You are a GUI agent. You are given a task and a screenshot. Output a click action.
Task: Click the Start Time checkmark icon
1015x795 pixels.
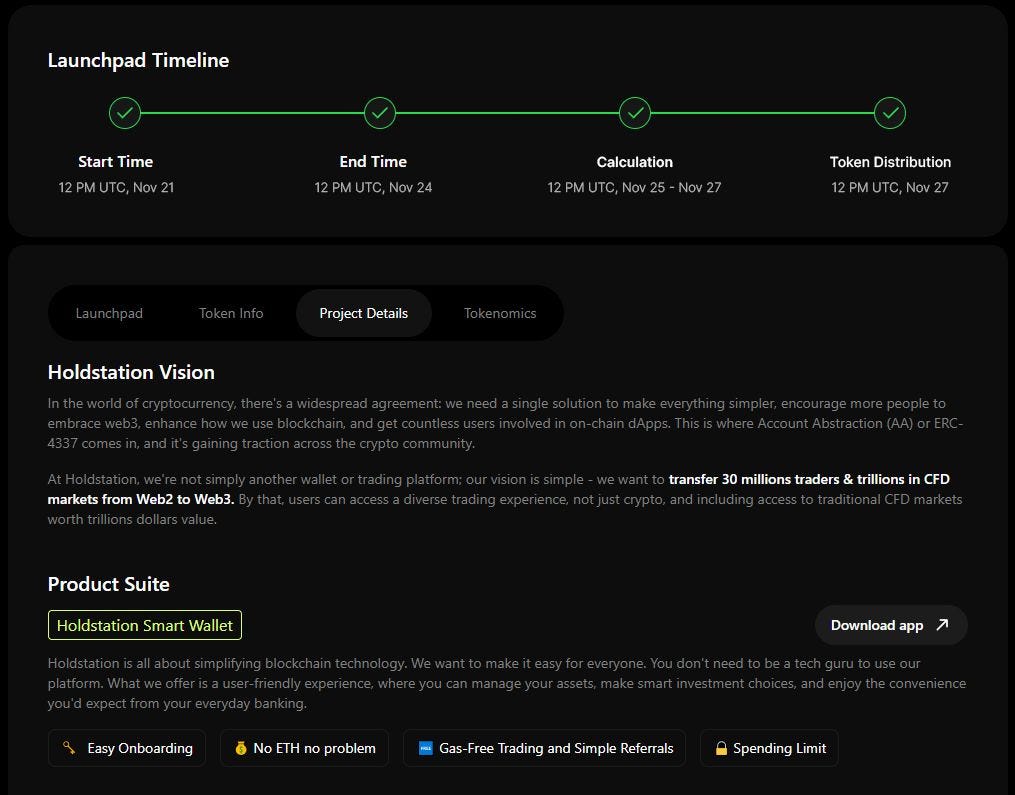click(125, 113)
